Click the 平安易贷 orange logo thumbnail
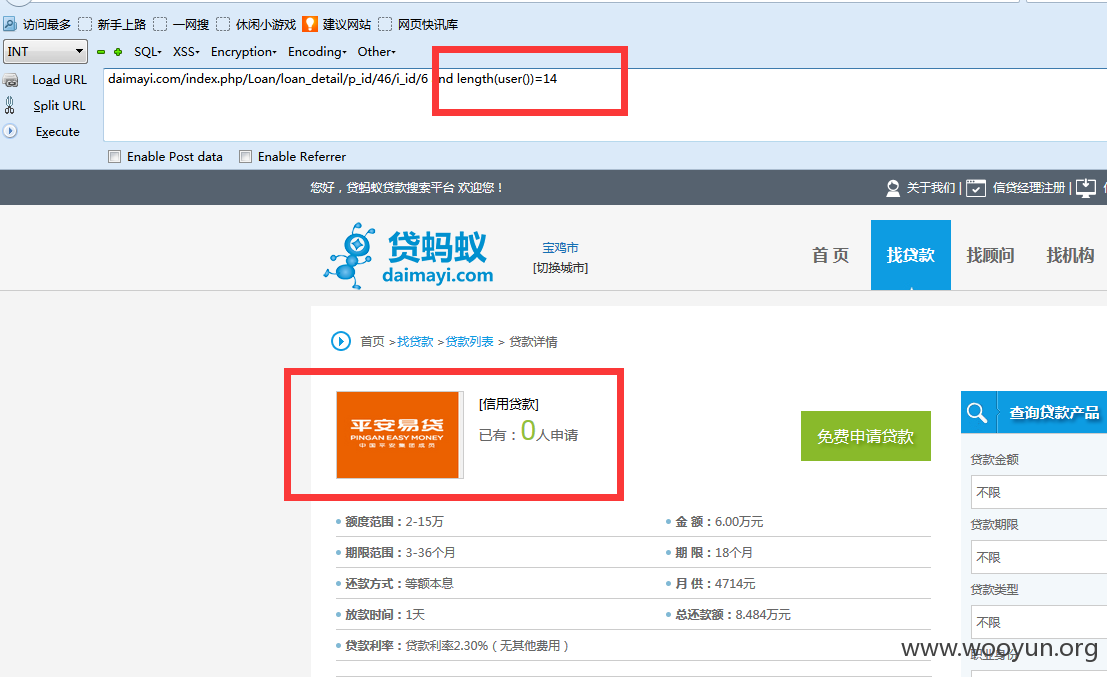Image resolution: width=1107 pixels, height=677 pixels. tap(398, 435)
